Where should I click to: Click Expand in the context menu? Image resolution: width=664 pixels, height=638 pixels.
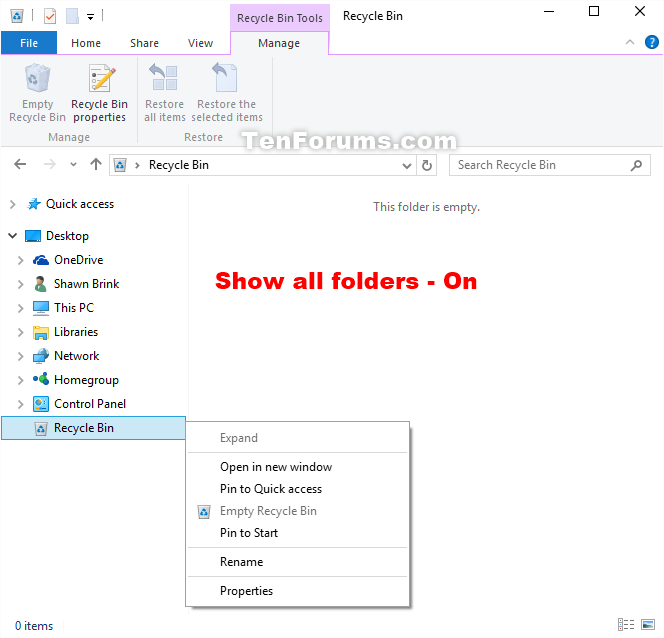pyautogui.click(x=298, y=438)
